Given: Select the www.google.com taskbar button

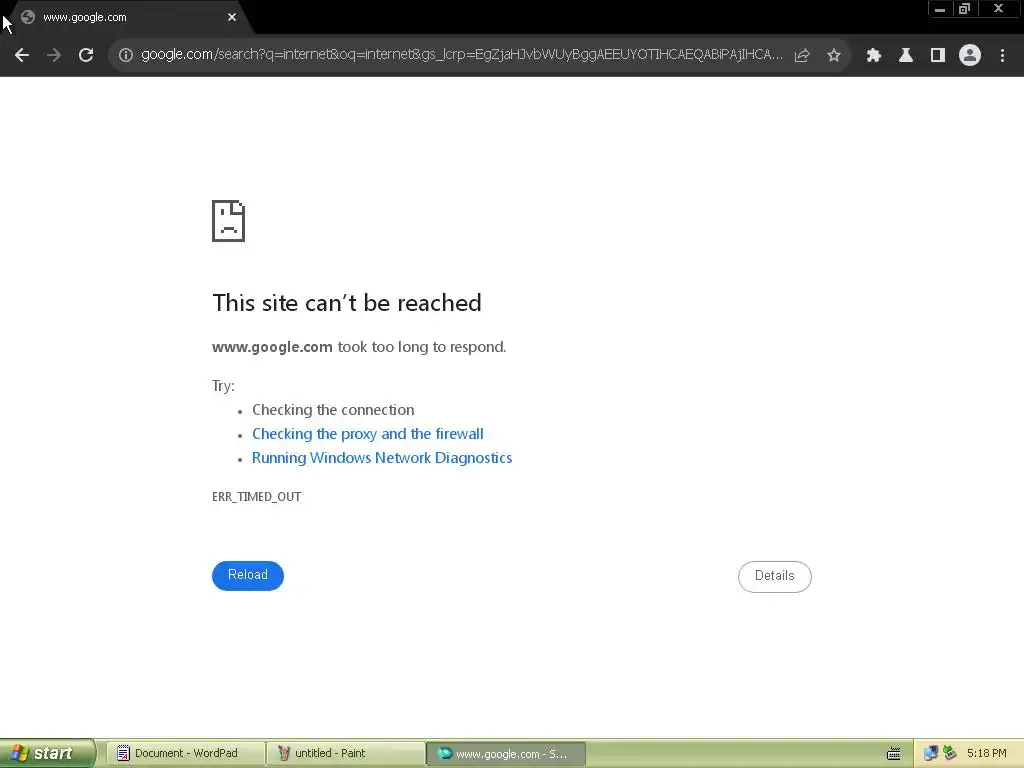Looking at the screenshot, I should 506,754.
